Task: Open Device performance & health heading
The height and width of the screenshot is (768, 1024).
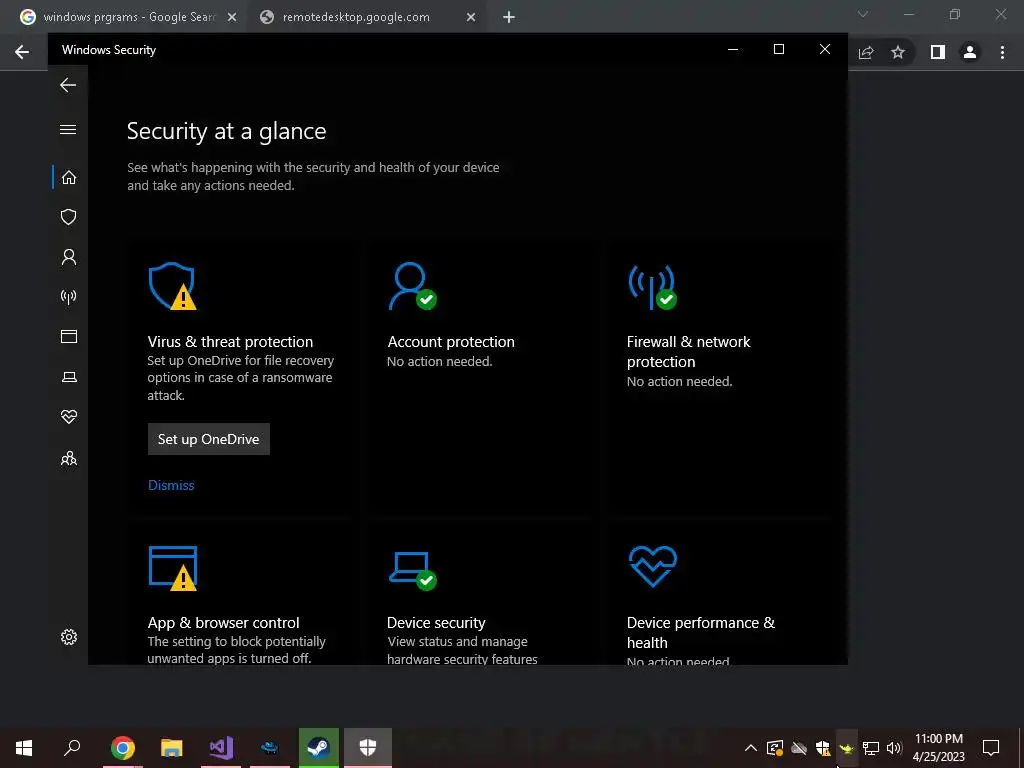Action: tap(701, 632)
